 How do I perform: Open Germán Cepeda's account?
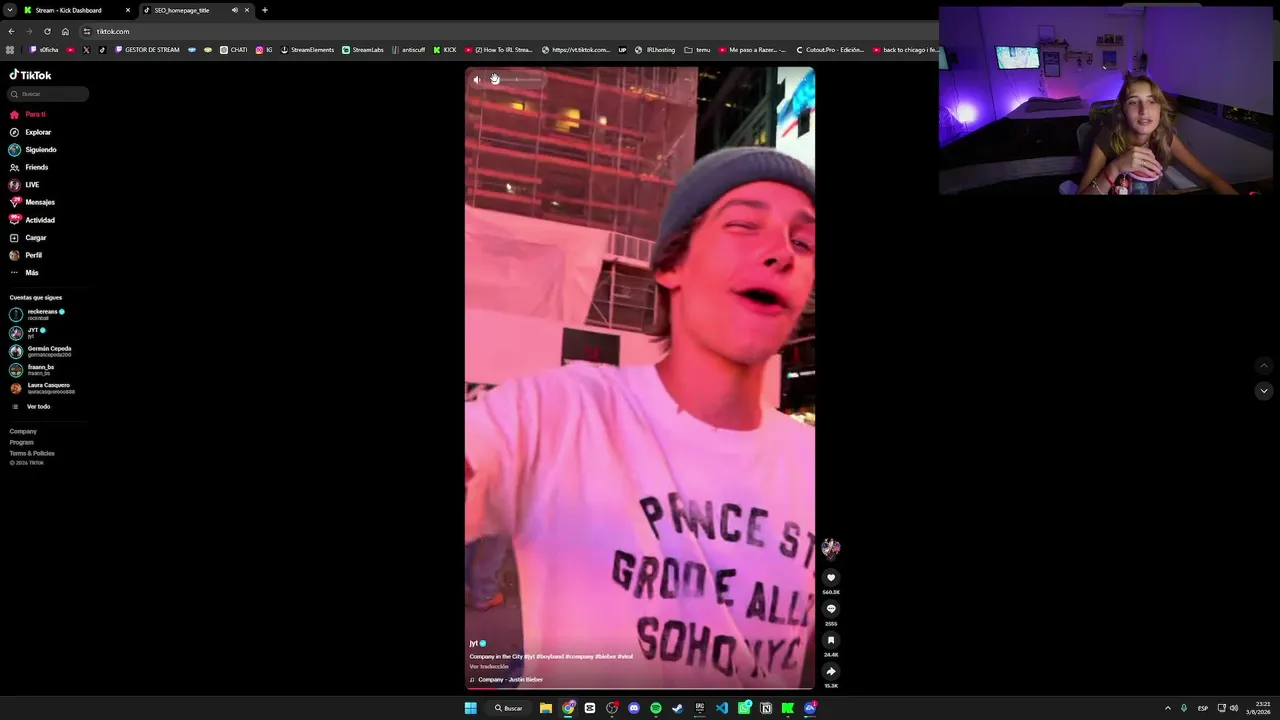point(41,351)
